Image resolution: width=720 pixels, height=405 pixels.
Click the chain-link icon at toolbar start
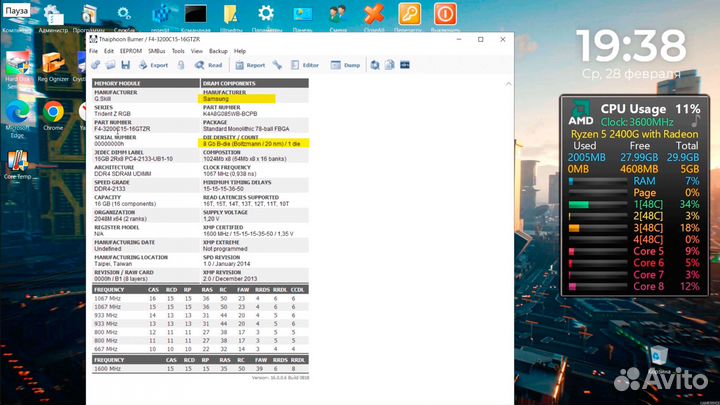click(96, 65)
